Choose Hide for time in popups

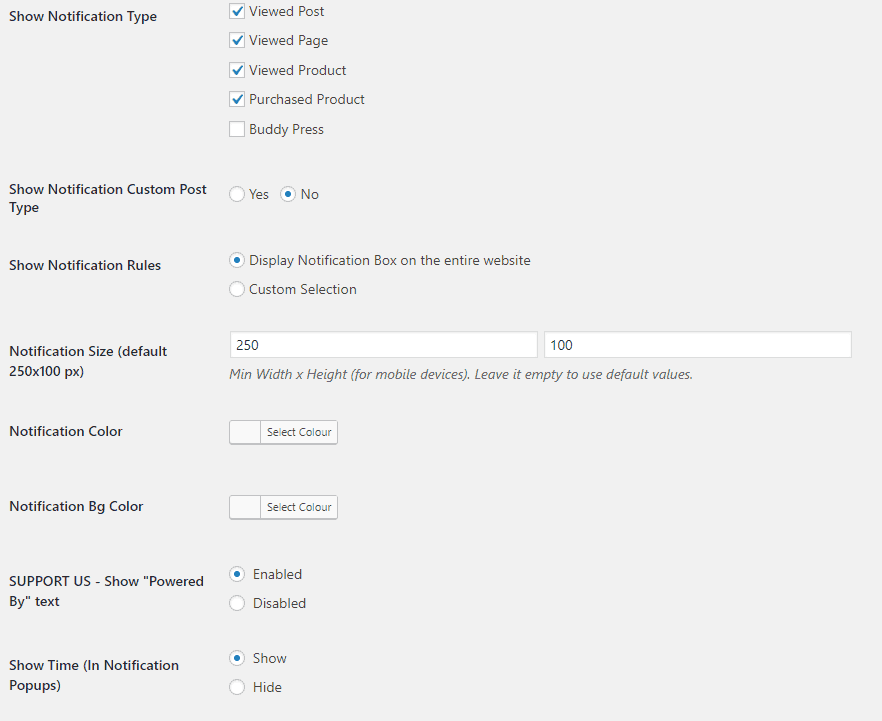pos(237,687)
